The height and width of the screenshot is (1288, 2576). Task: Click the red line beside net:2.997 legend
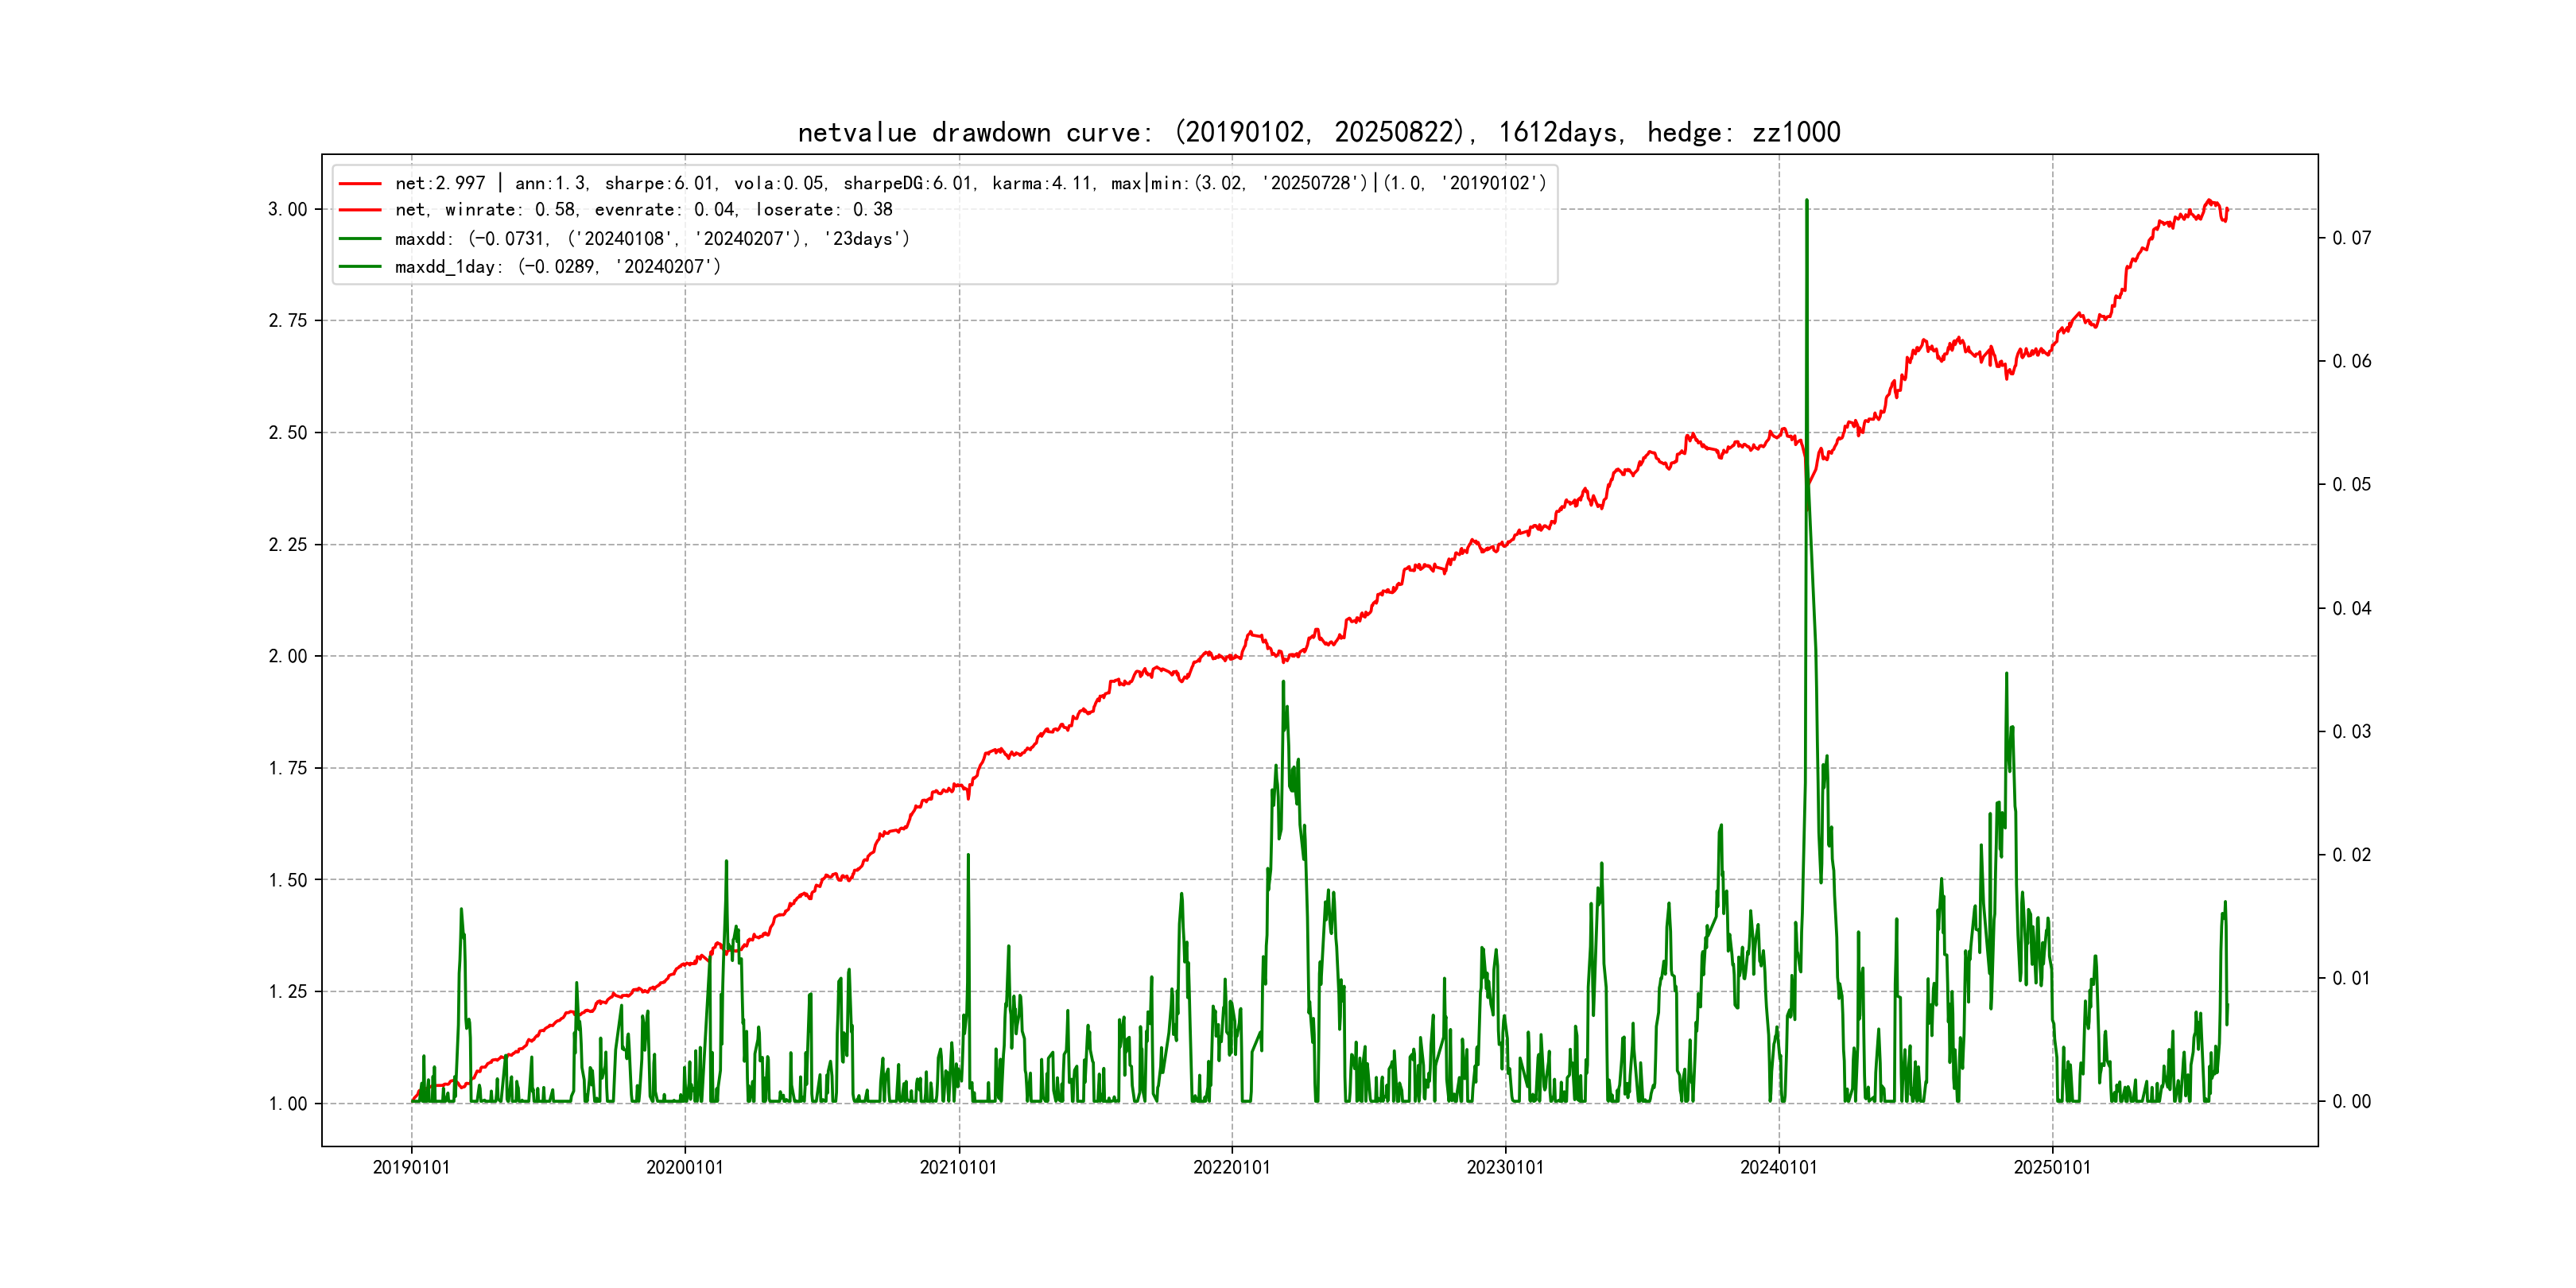(360, 184)
